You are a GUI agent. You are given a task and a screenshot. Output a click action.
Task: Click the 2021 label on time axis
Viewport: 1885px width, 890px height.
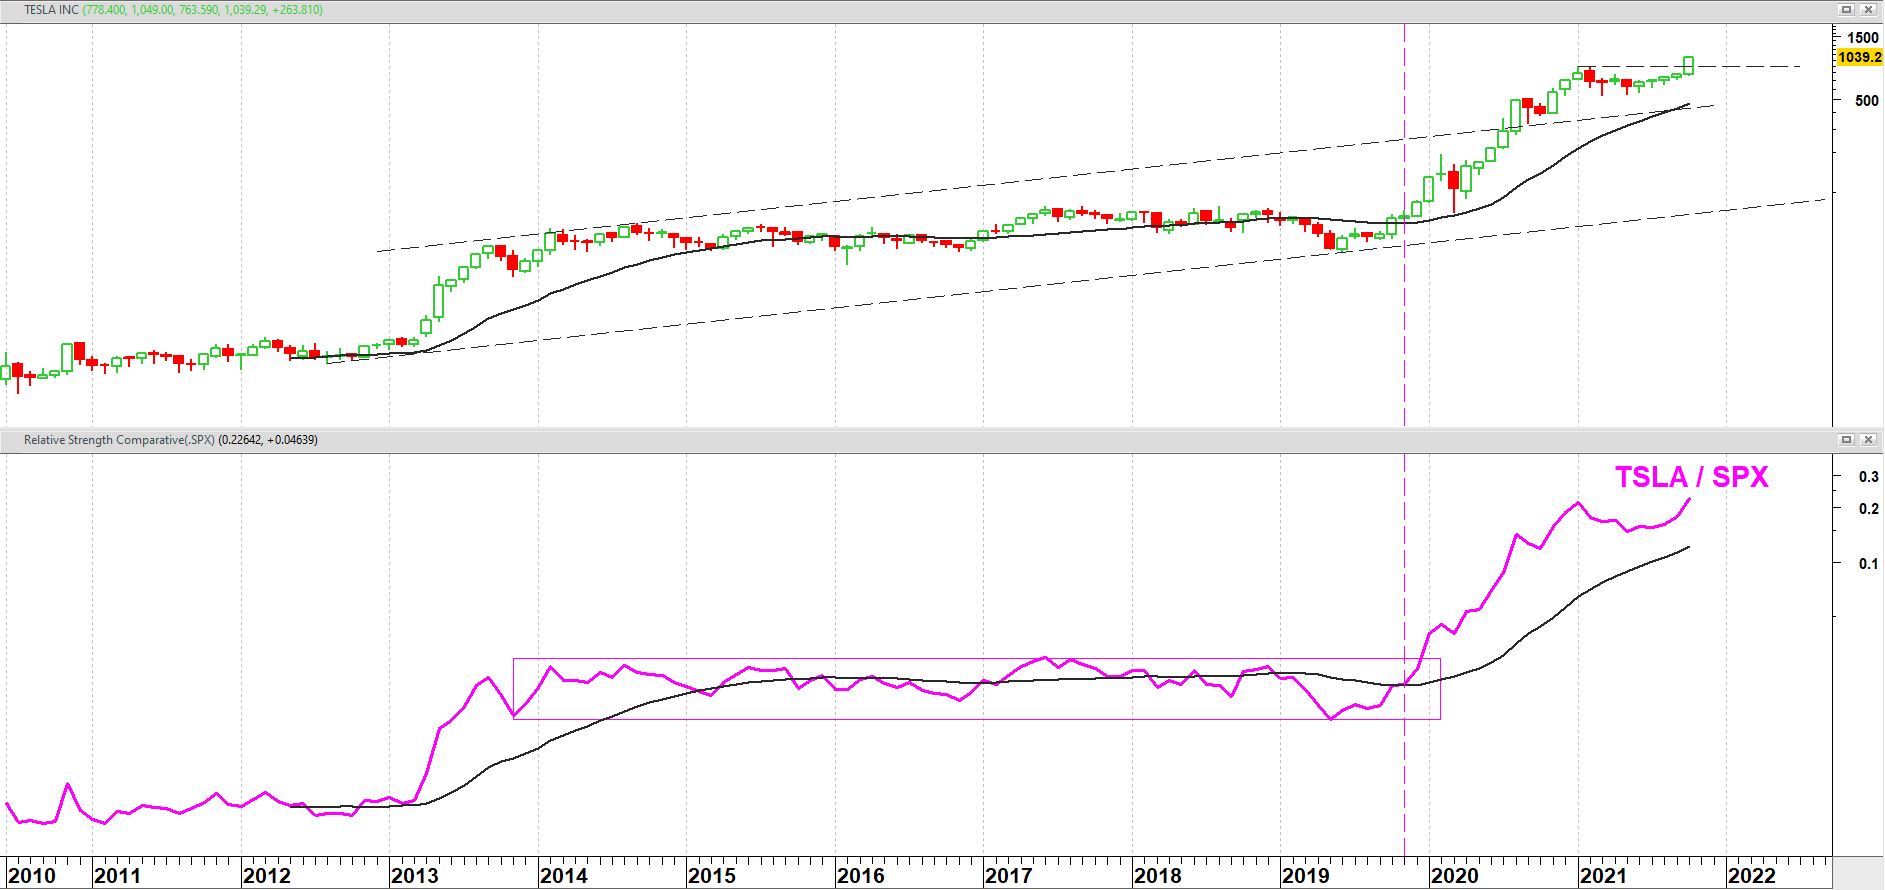(1603, 876)
